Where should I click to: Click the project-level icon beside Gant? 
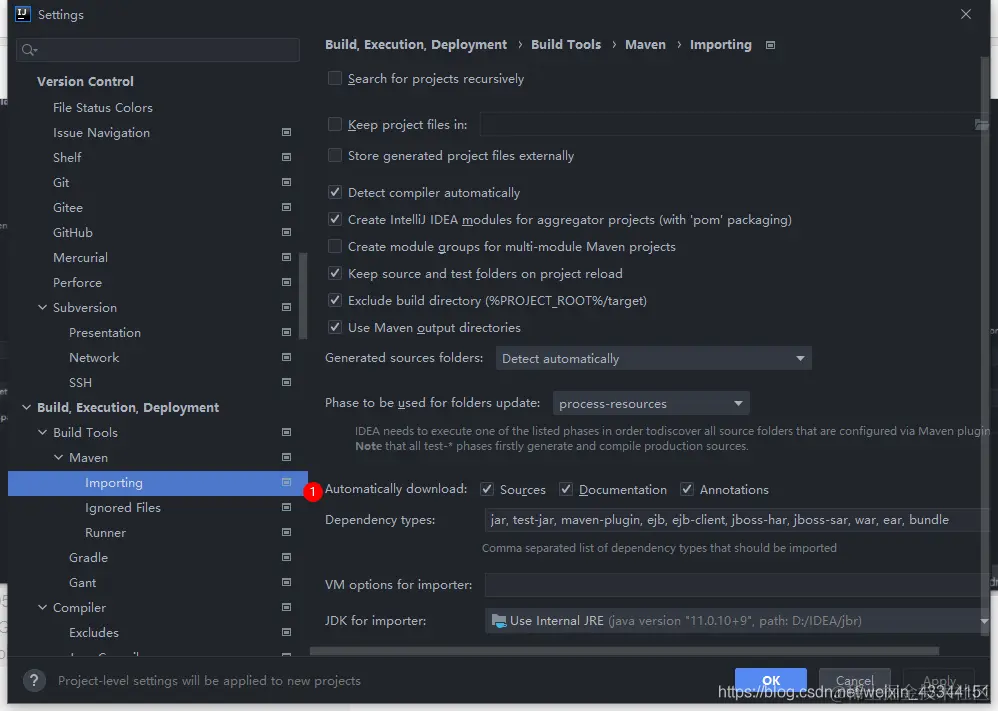click(286, 582)
